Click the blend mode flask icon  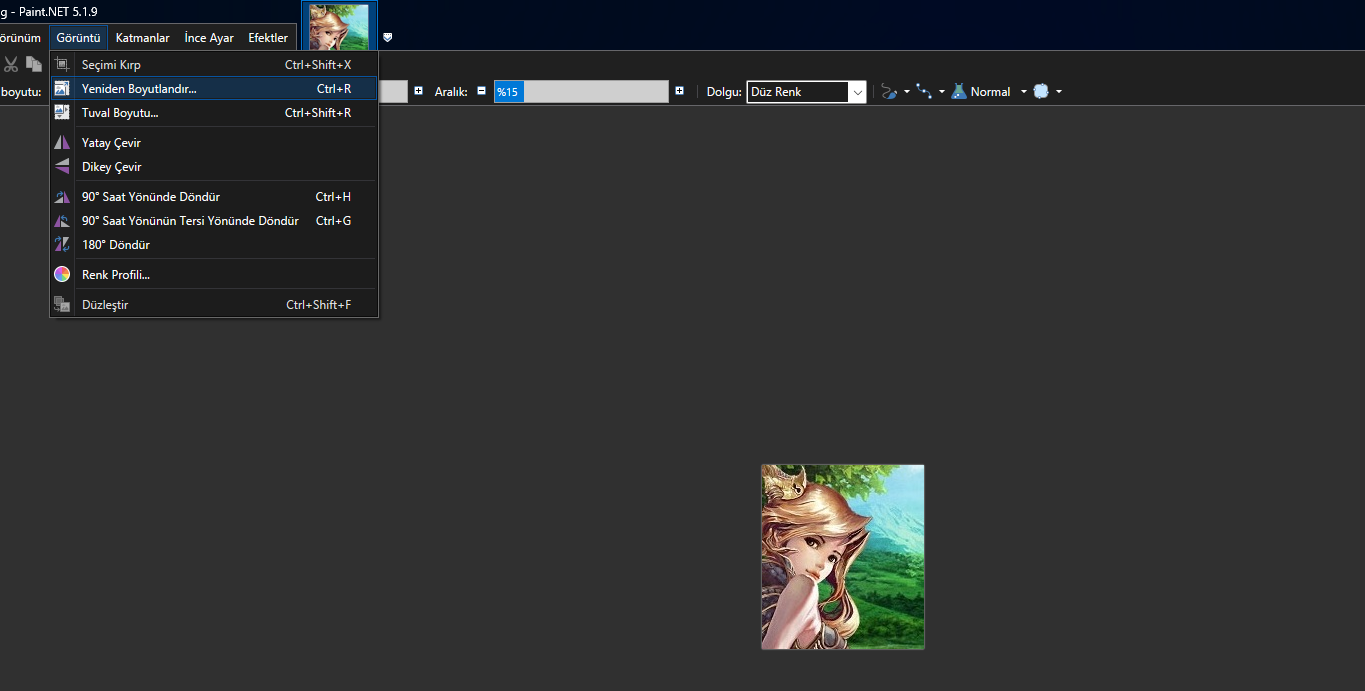(x=959, y=91)
